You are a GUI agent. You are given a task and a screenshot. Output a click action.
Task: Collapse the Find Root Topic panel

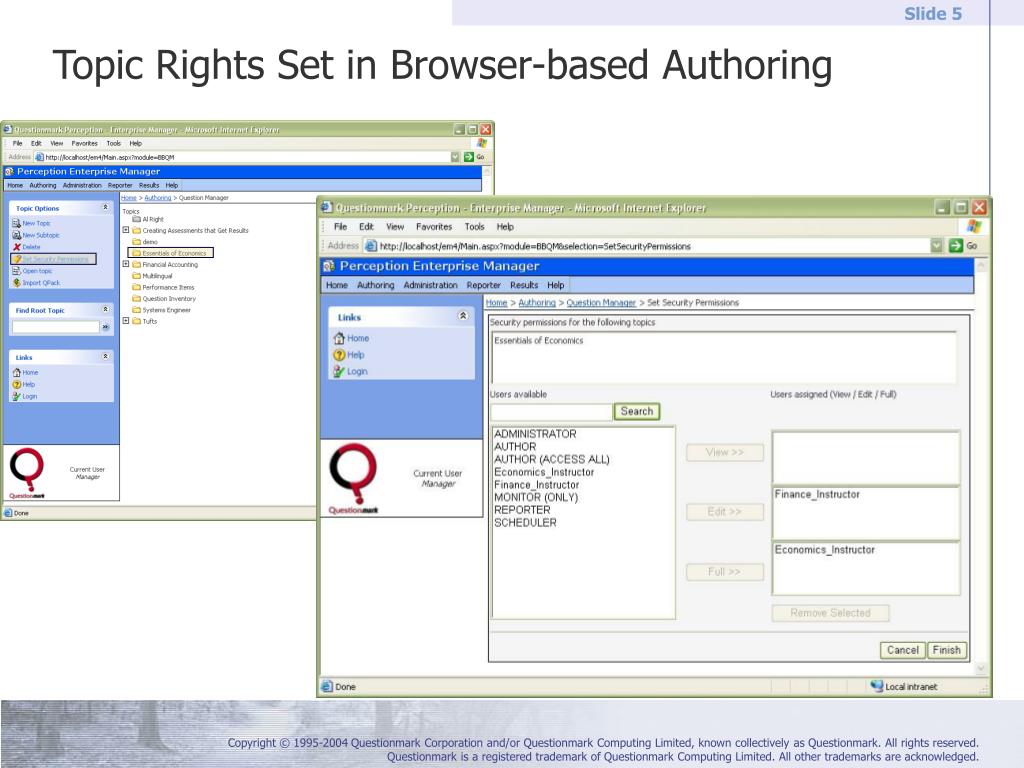(x=105, y=310)
